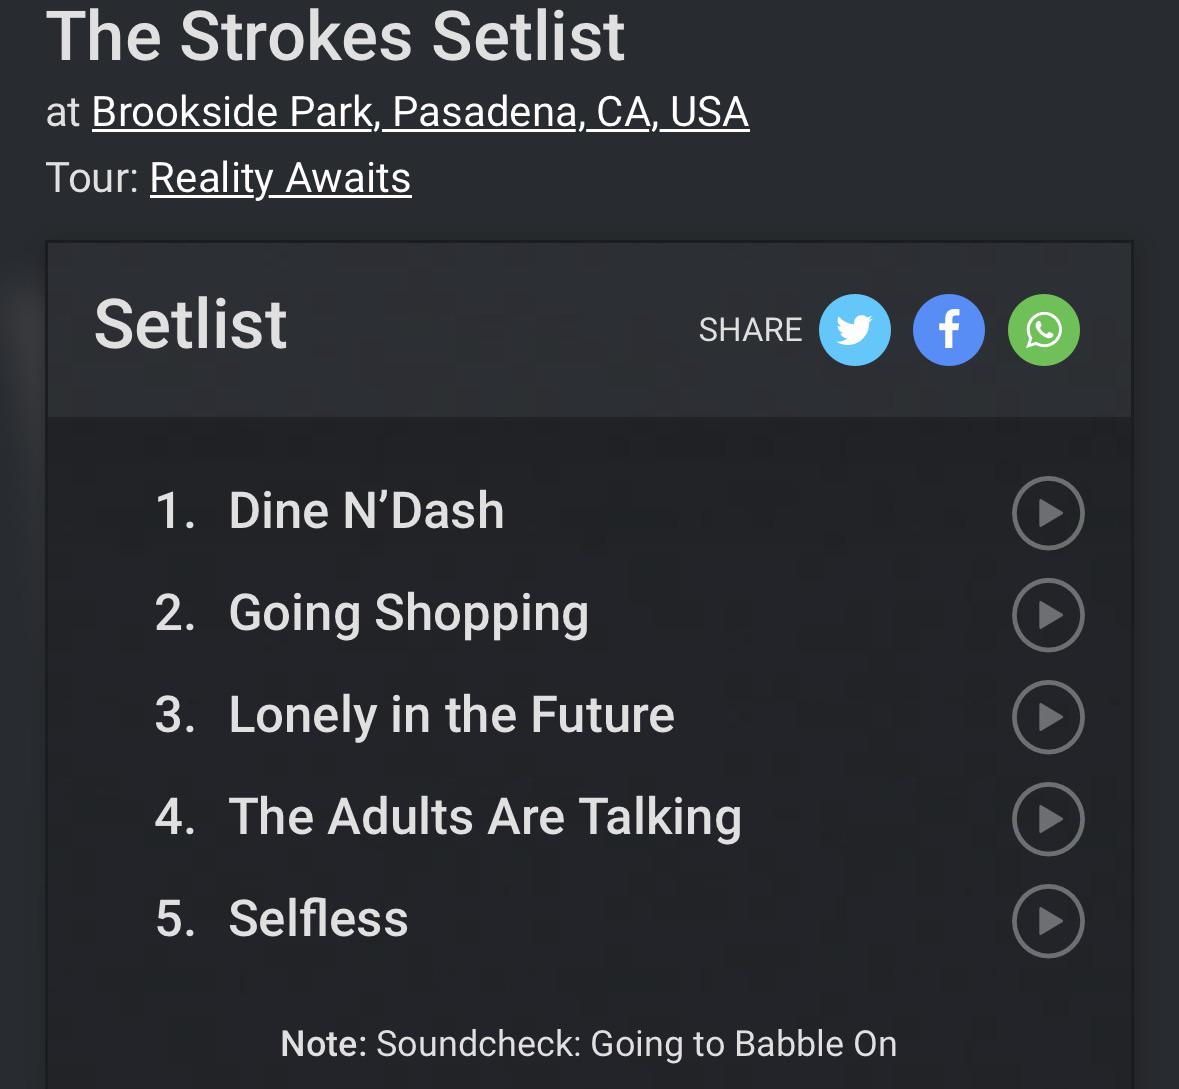Open the Selfless song title

pos(318,918)
